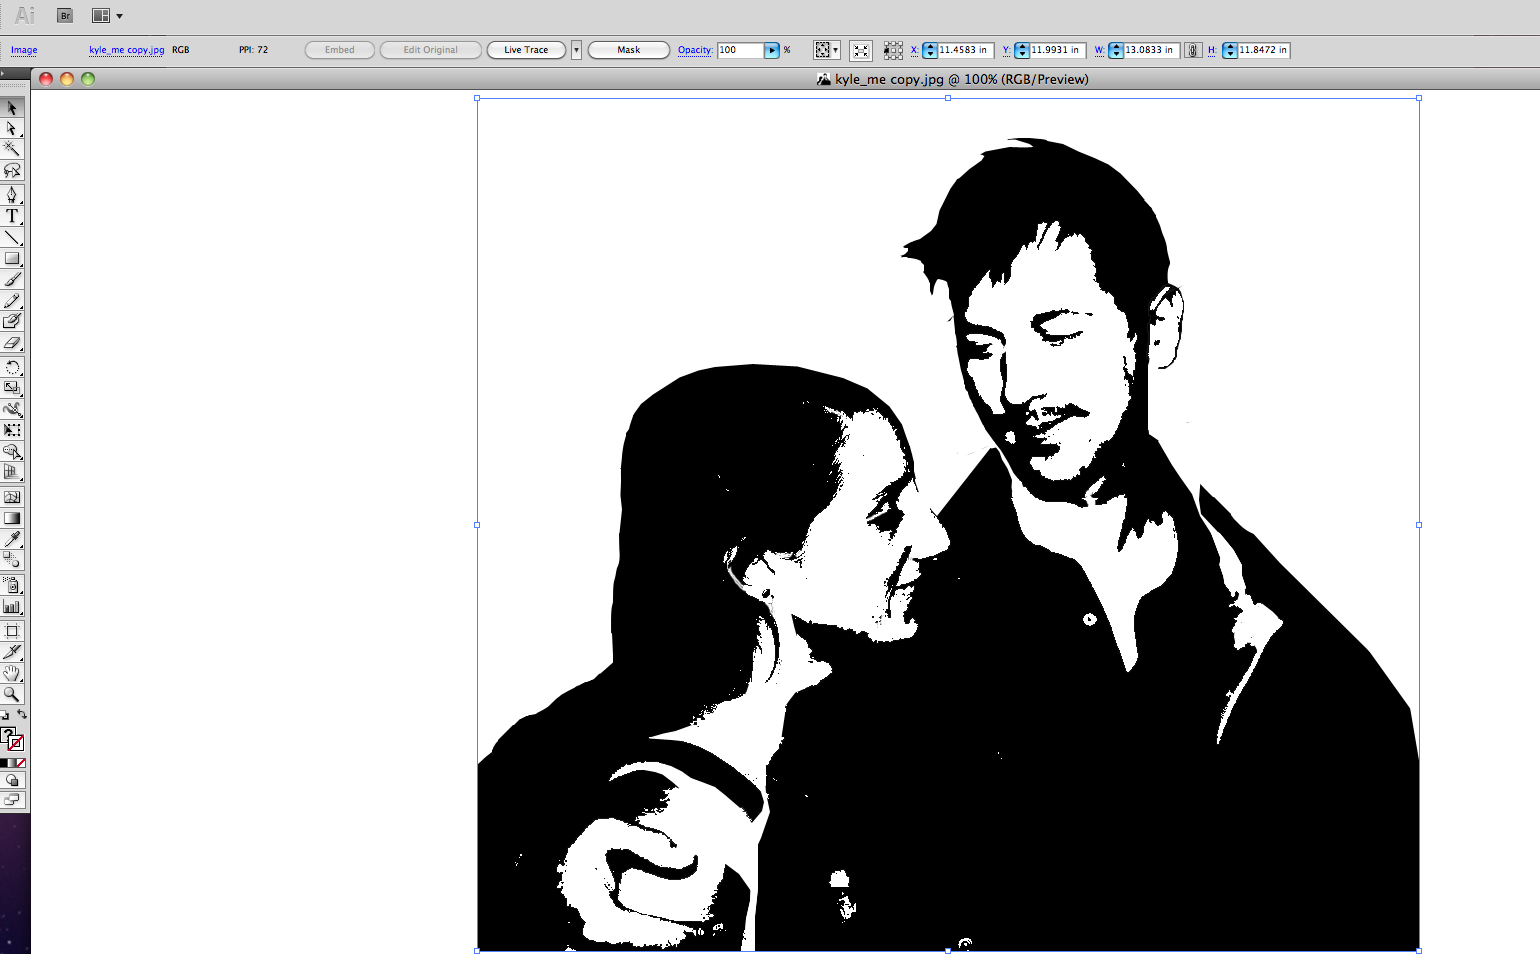Select the Column Graph tool
The width and height of the screenshot is (1540, 954).
(x=12, y=606)
